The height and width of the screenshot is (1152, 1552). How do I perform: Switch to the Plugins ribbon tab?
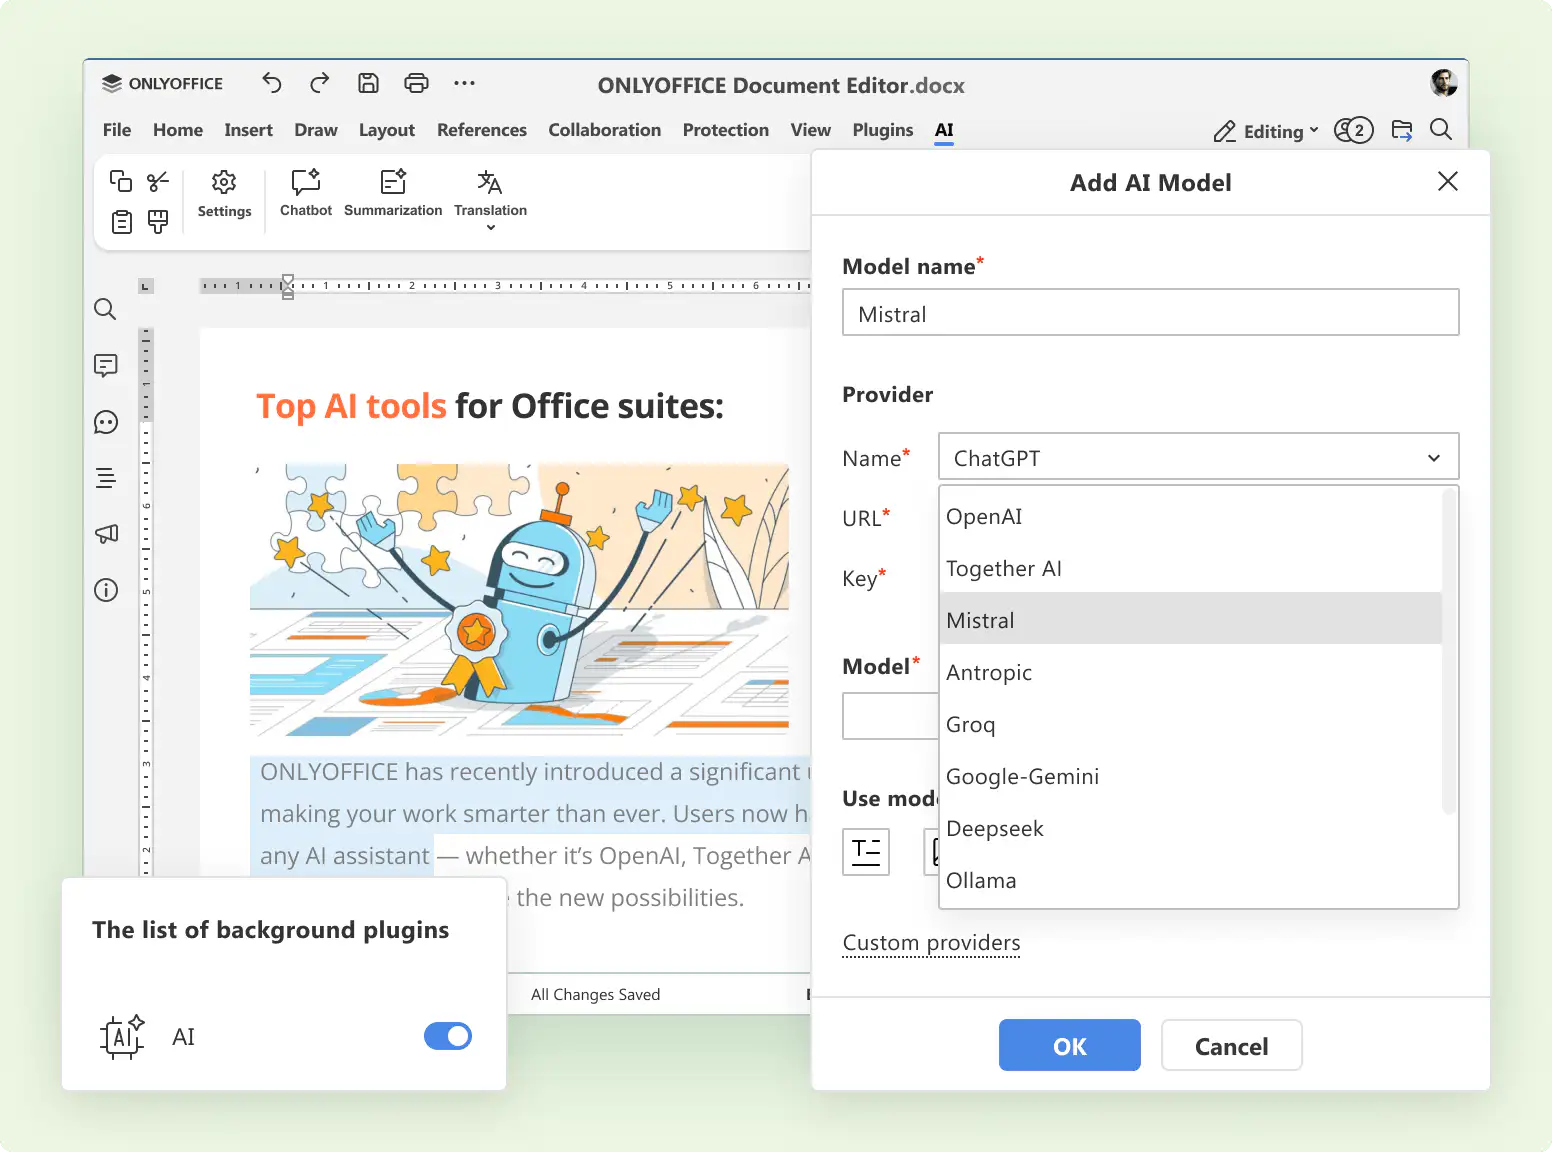pos(882,130)
